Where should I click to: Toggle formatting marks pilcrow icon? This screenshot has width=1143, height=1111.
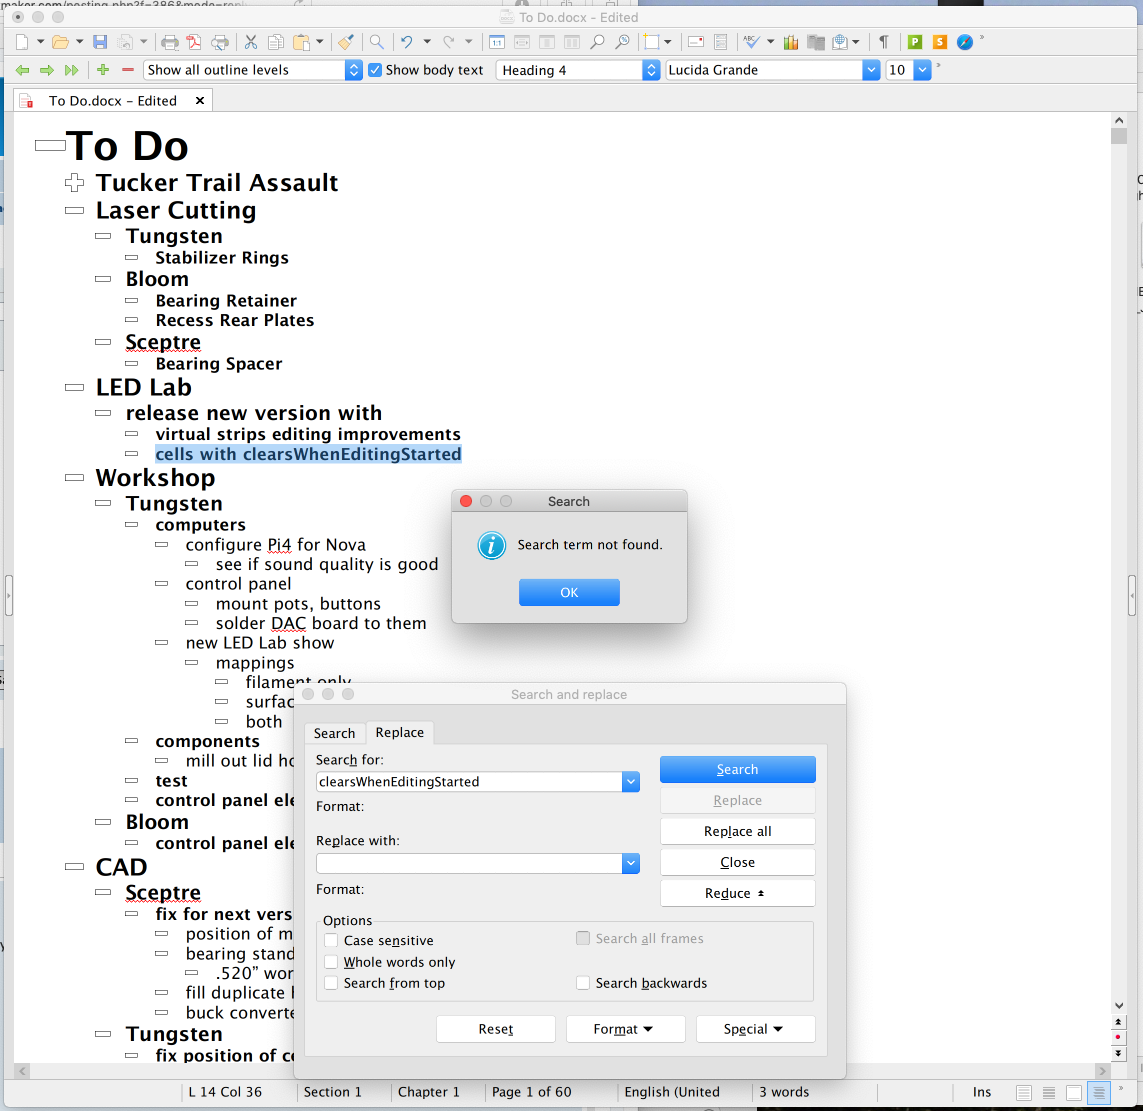point(883,42)
